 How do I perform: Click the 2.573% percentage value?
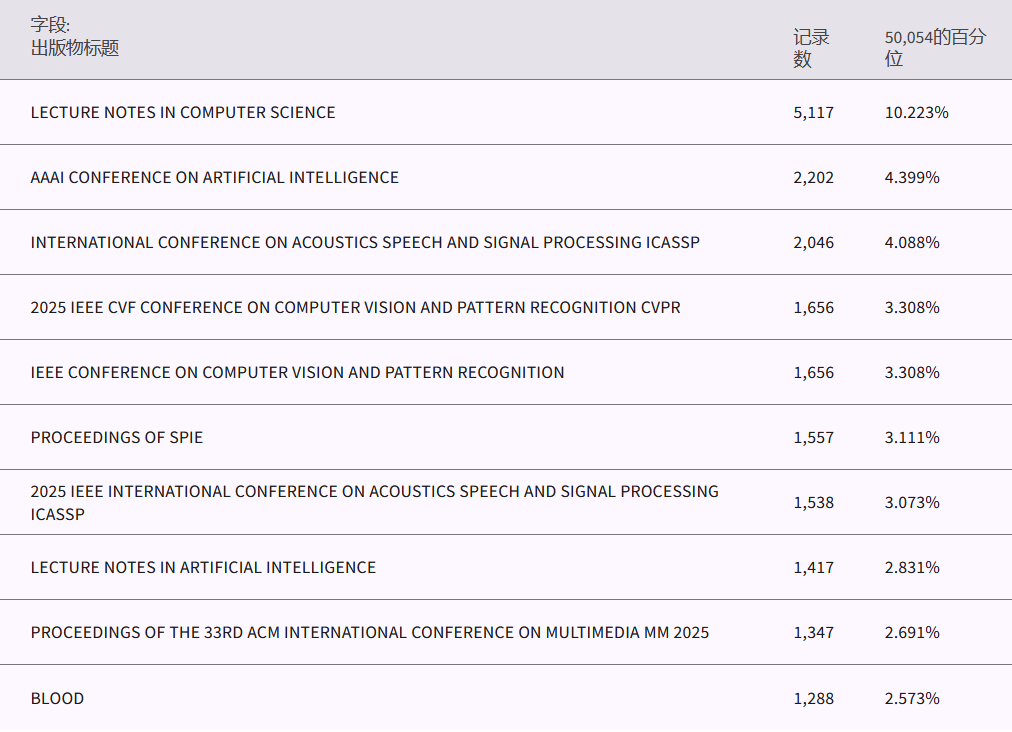[x=912, y=699]
